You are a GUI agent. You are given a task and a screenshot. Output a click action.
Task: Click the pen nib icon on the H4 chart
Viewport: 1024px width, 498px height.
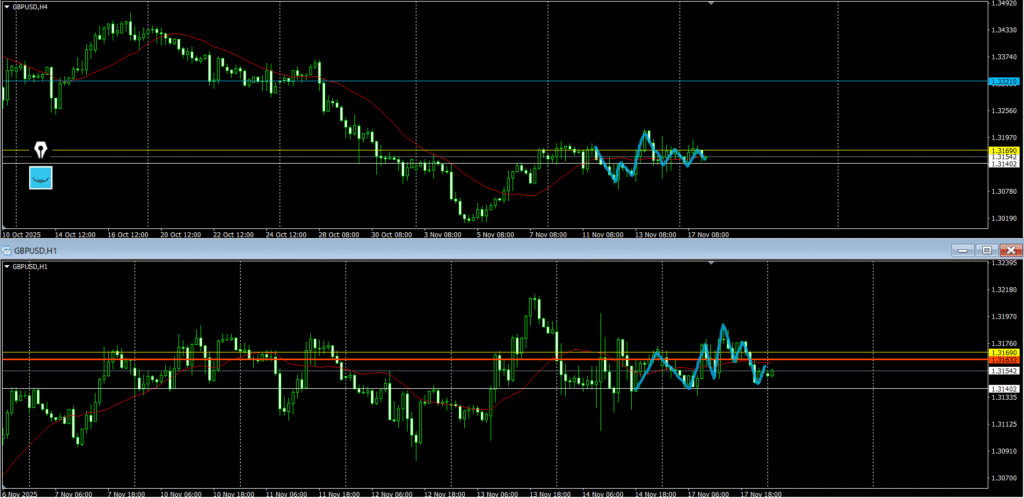[x=41, y=151]
